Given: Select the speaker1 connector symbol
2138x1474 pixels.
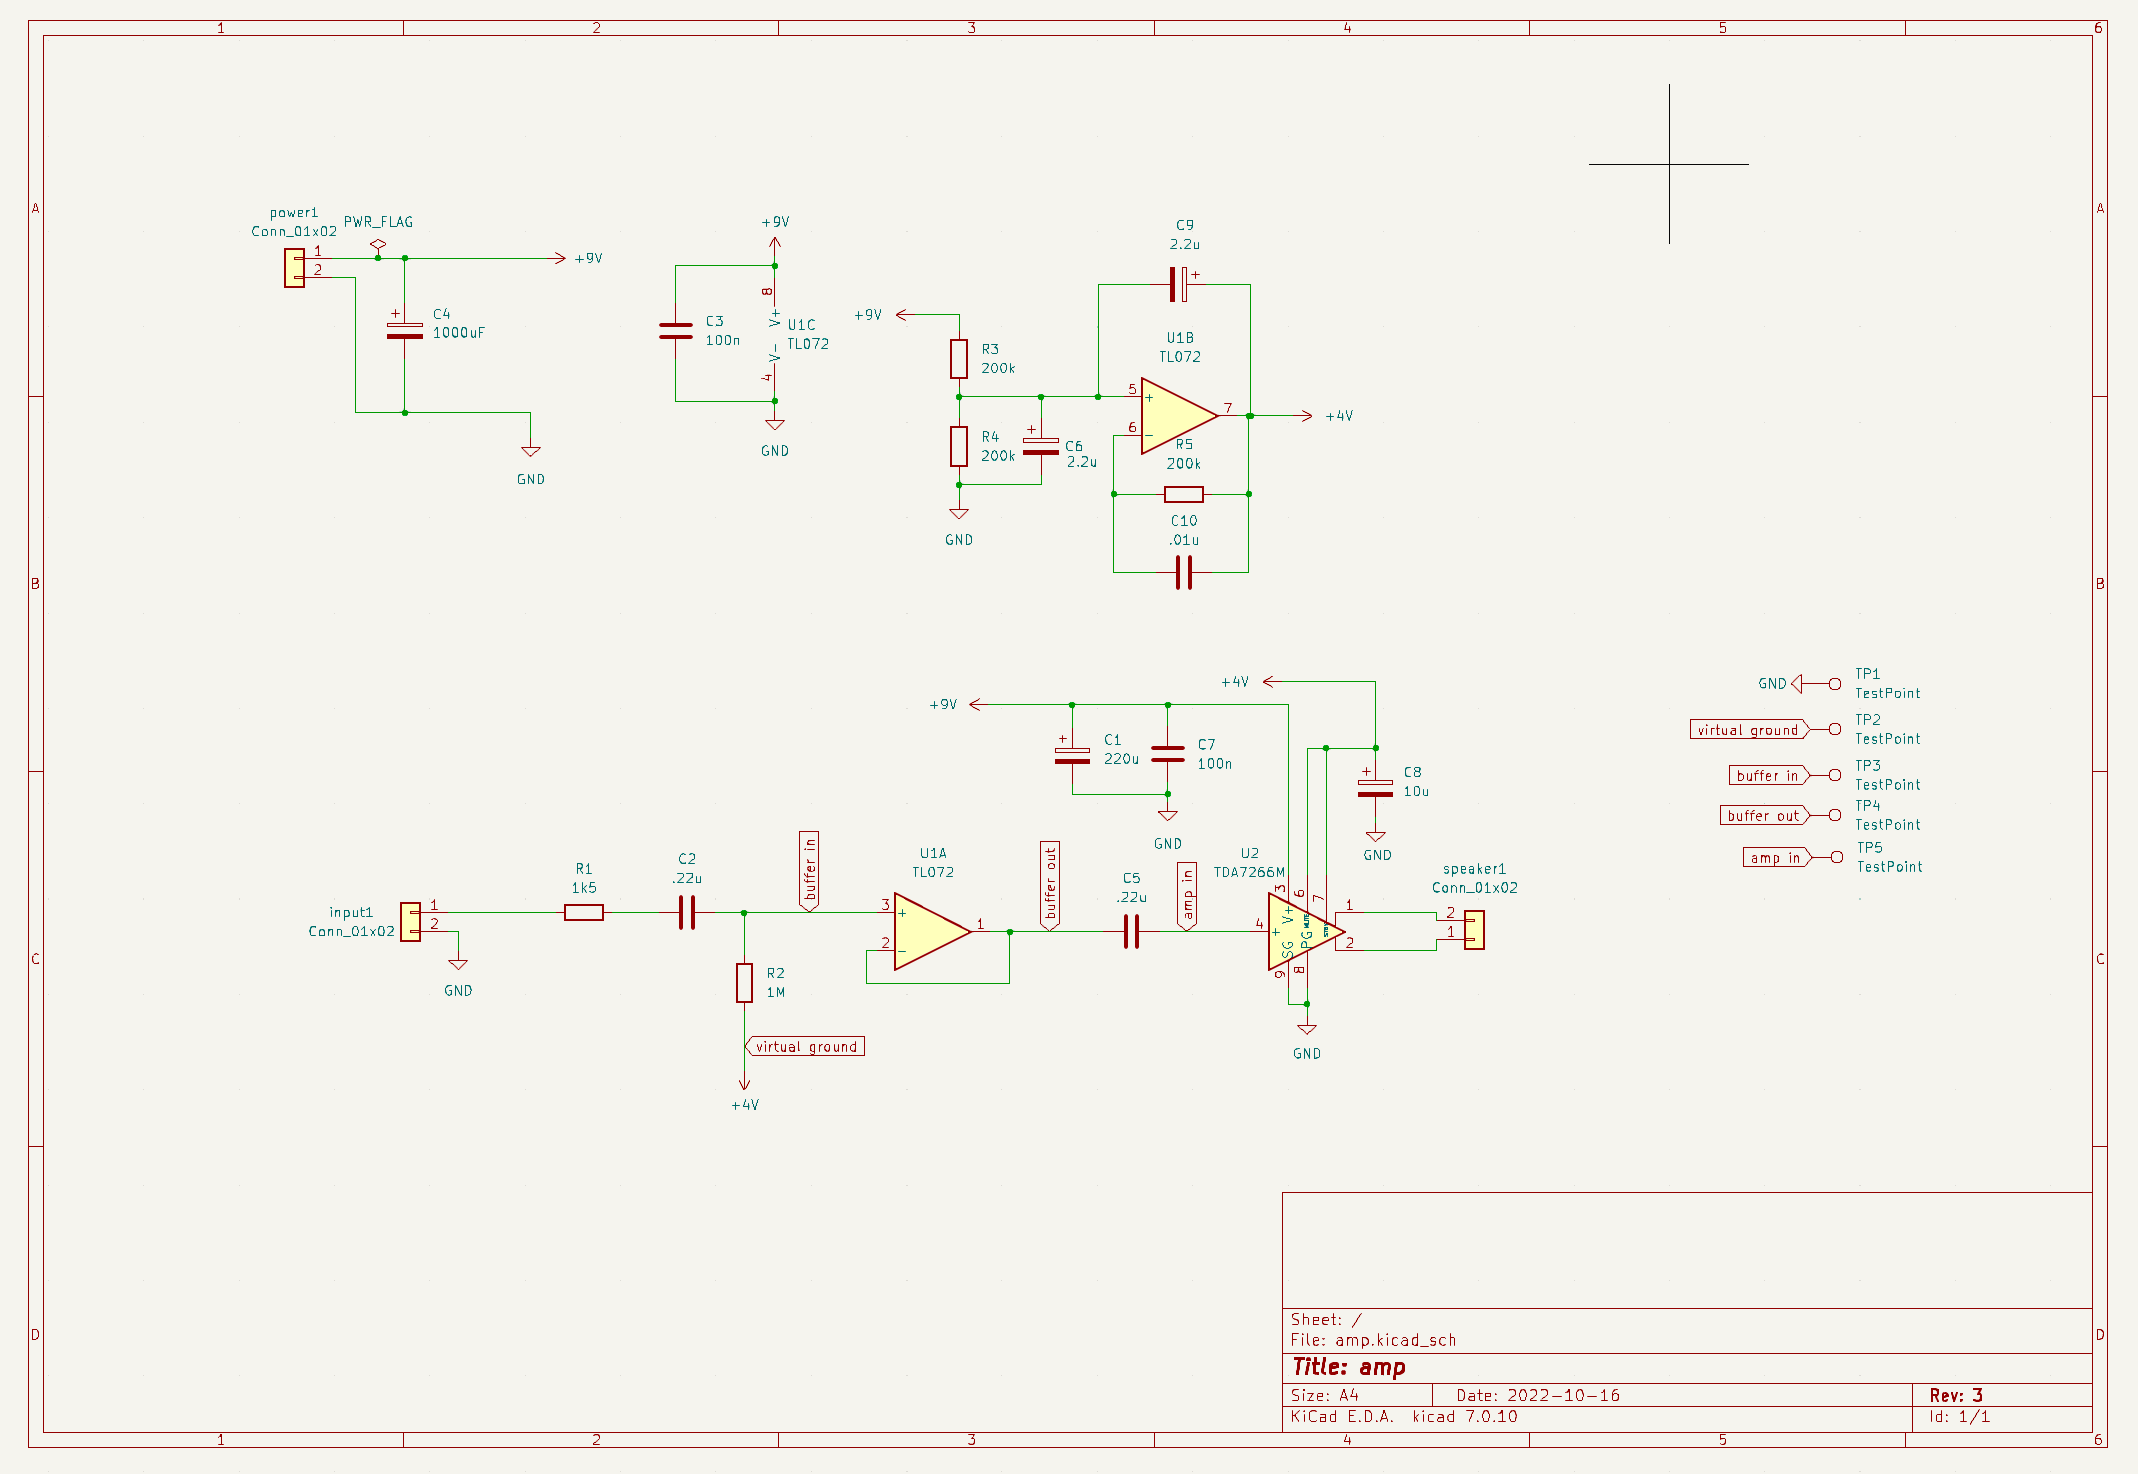Looking at the screenshot, I should pos(1474,930).
